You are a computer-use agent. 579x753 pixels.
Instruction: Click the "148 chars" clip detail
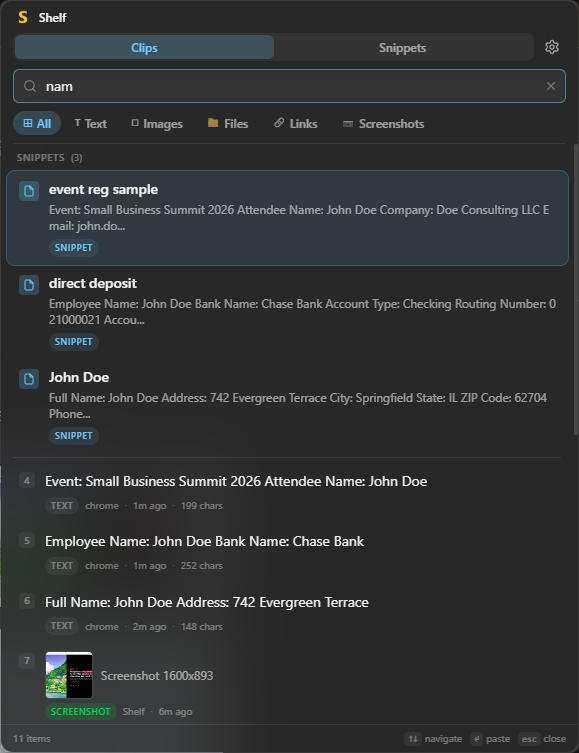coord(202,626)
